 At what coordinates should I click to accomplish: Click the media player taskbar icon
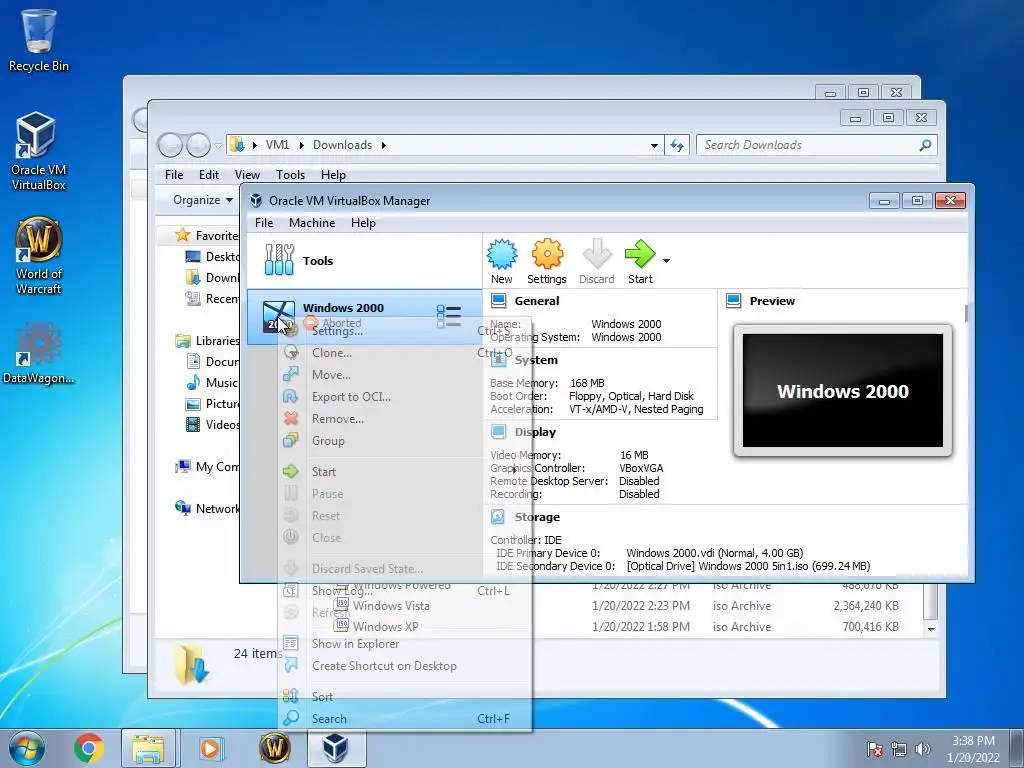tap(210, 748)
